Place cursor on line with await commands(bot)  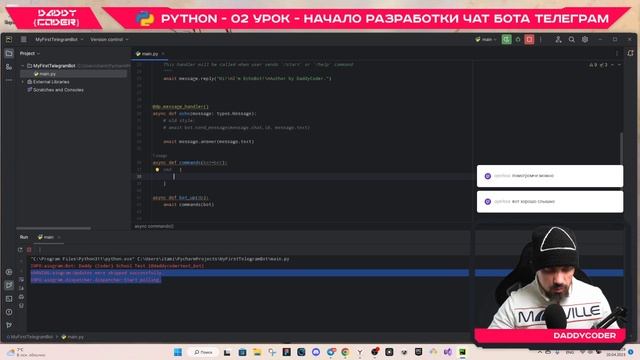(x=189, y=204)
